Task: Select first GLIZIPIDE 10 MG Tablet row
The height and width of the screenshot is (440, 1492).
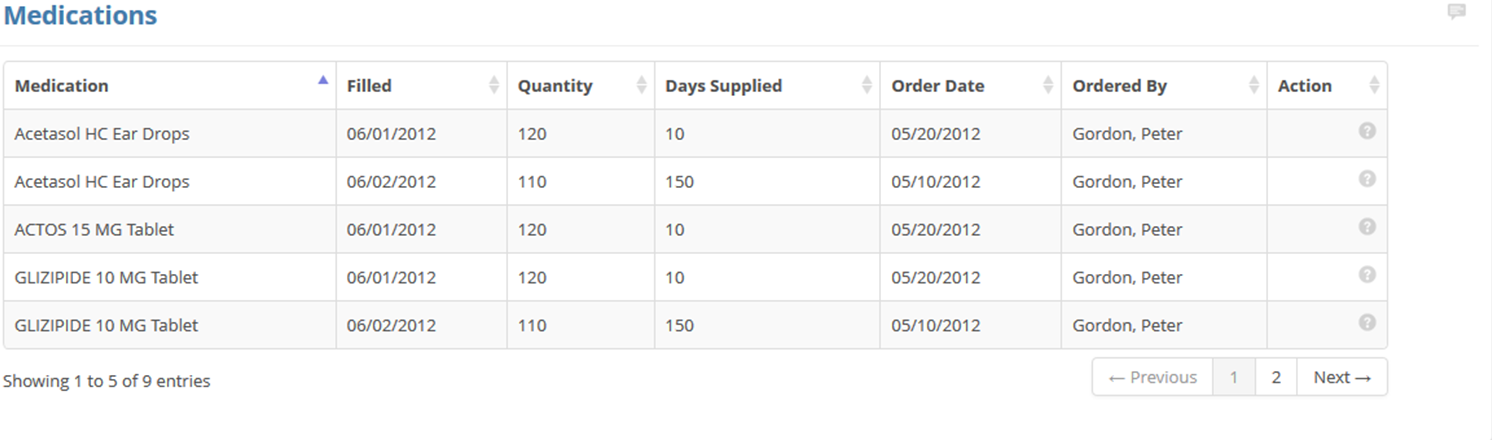Action: (695, 278)
